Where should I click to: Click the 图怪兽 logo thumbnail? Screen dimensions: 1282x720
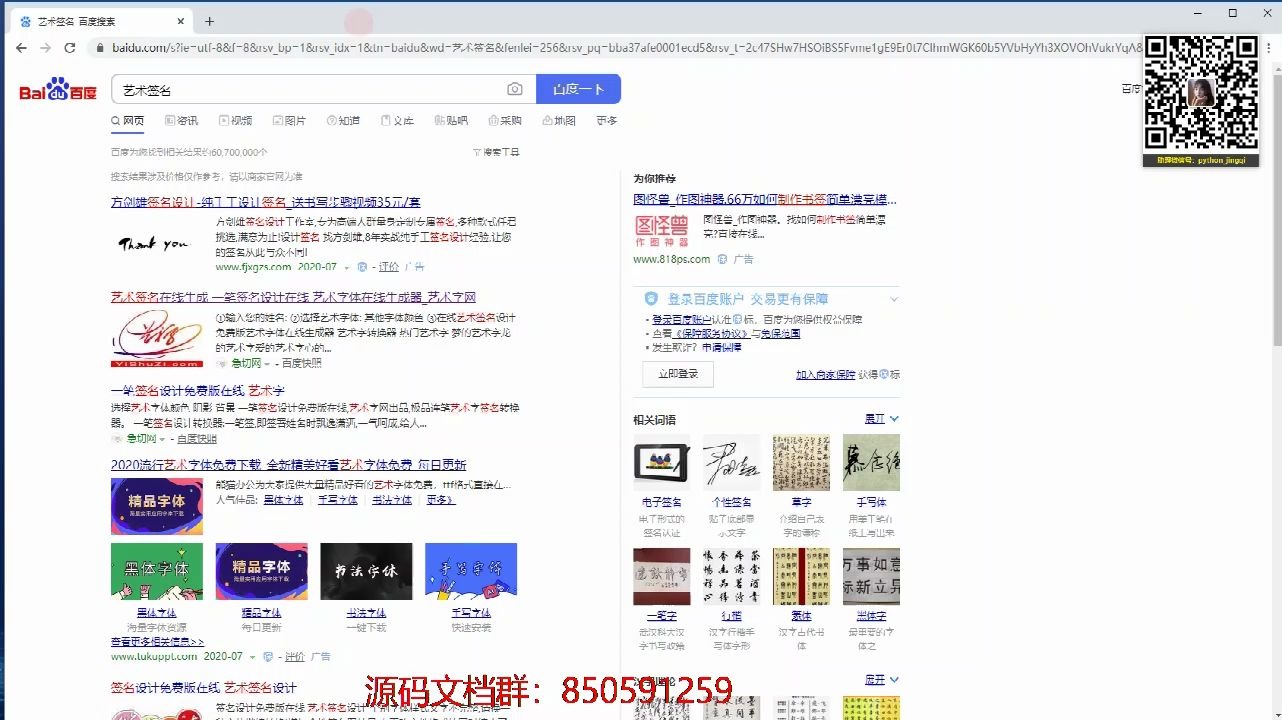coord(662,232)
